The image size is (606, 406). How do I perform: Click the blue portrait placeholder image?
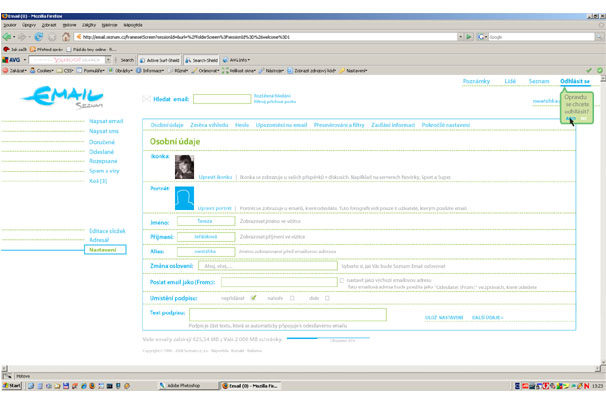(184, 198)
